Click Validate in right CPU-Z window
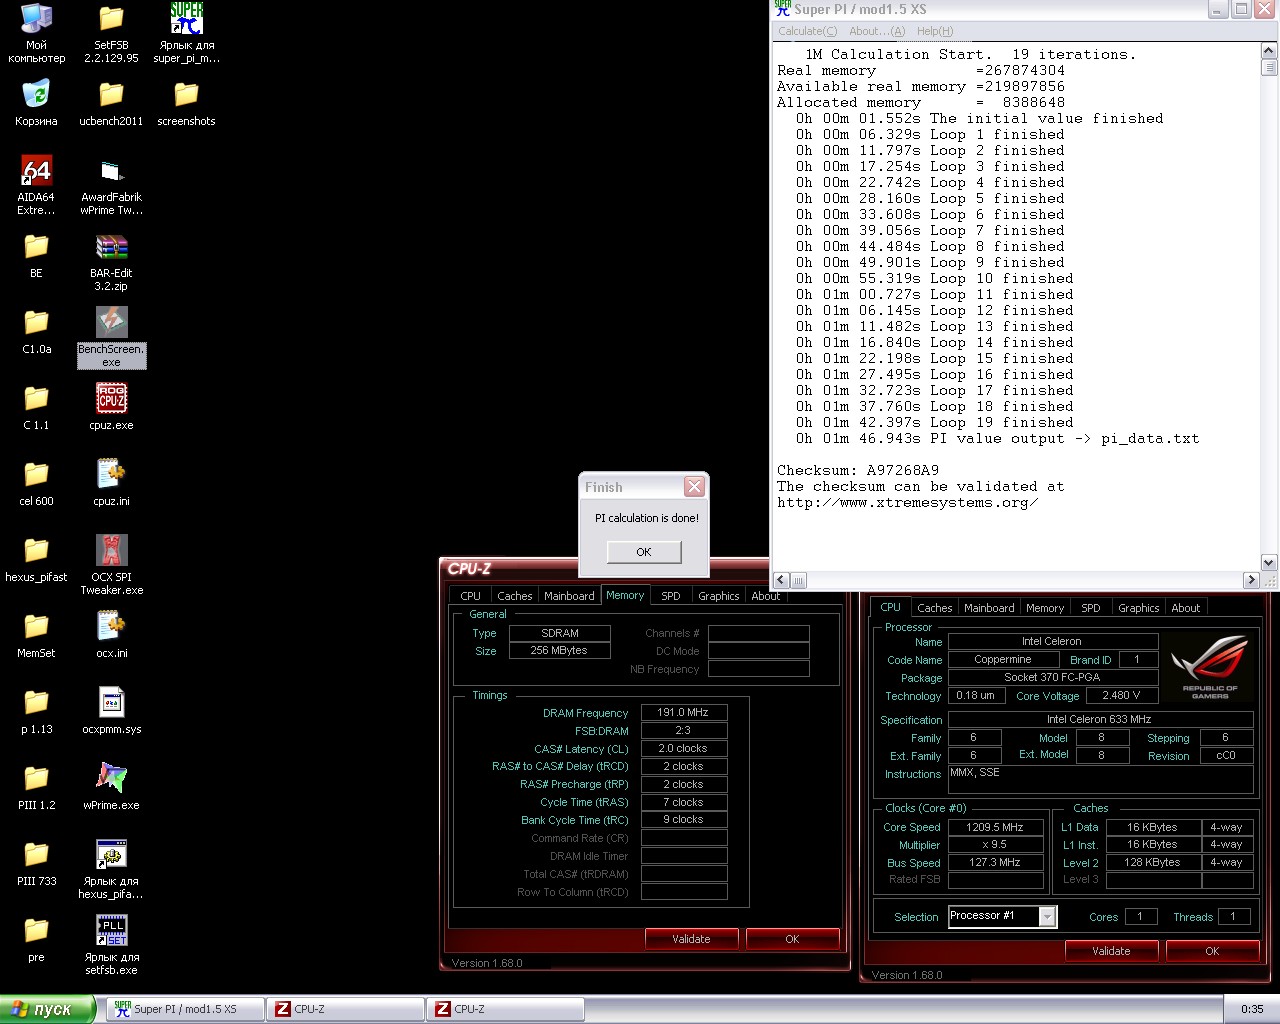The height and width of the screenshot is (1024, 1280). tap(1111, 951)
